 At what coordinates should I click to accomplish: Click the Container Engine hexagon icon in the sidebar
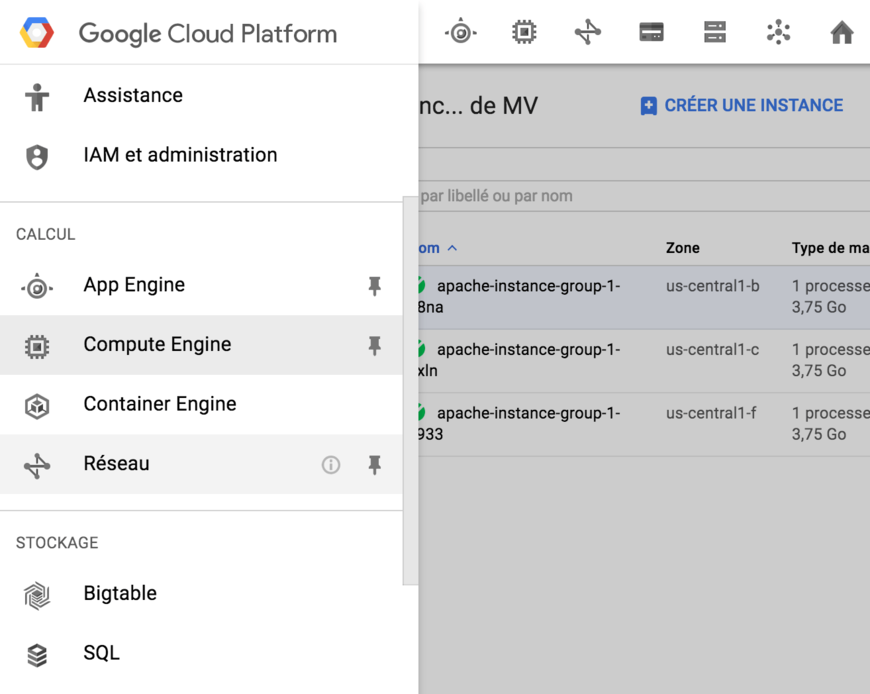click(37, 405)
